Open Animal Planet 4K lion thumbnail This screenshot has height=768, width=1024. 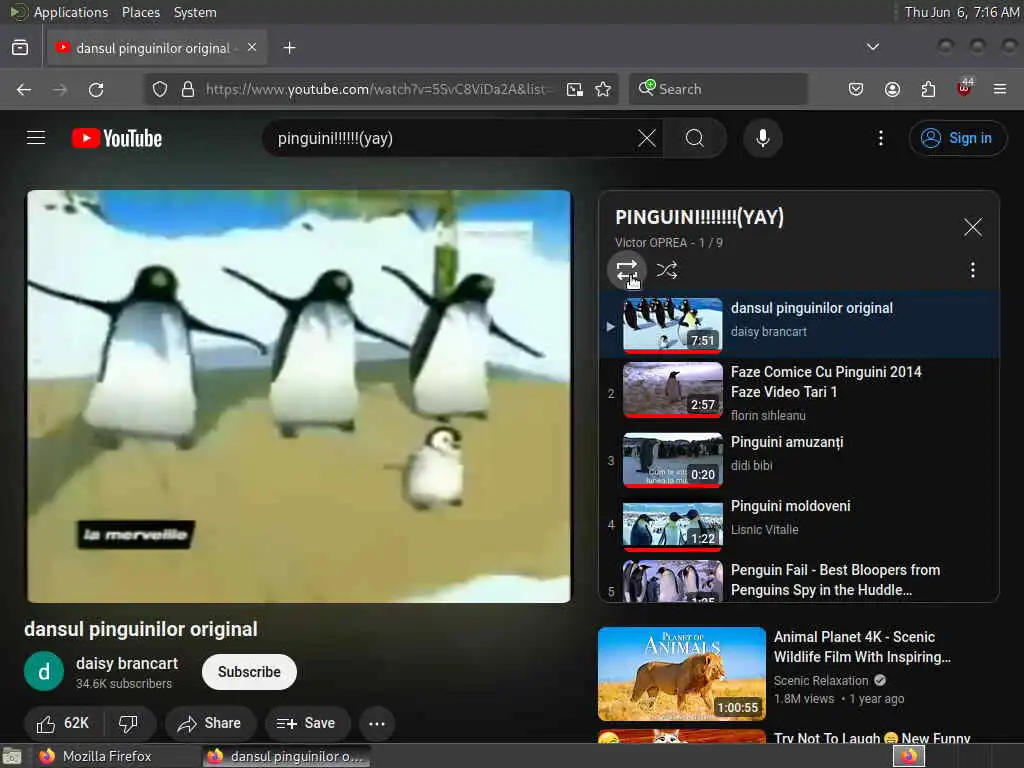click(681, 674)
